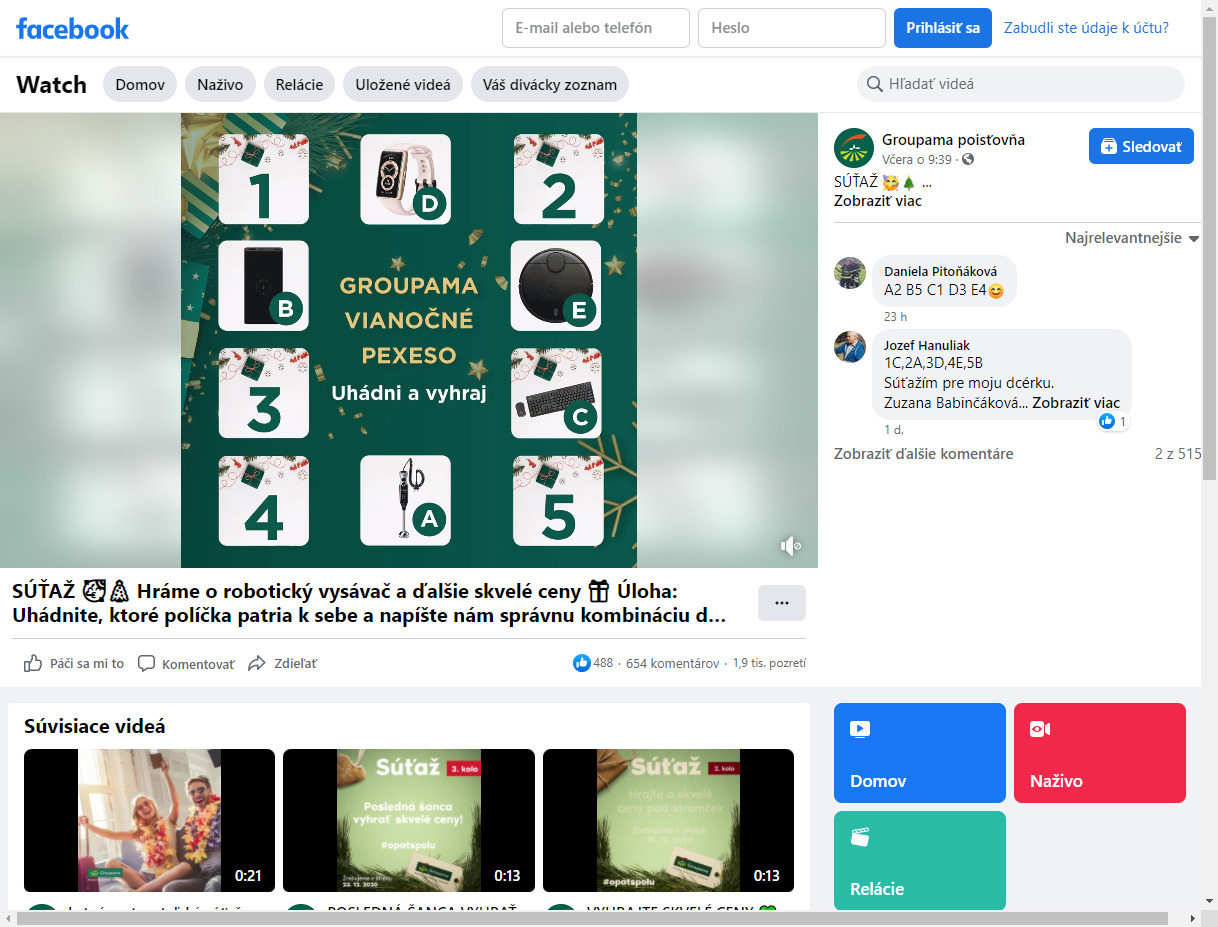
Task: Click the globe public-visibility icon by the post date
Action: coord(968,160)
